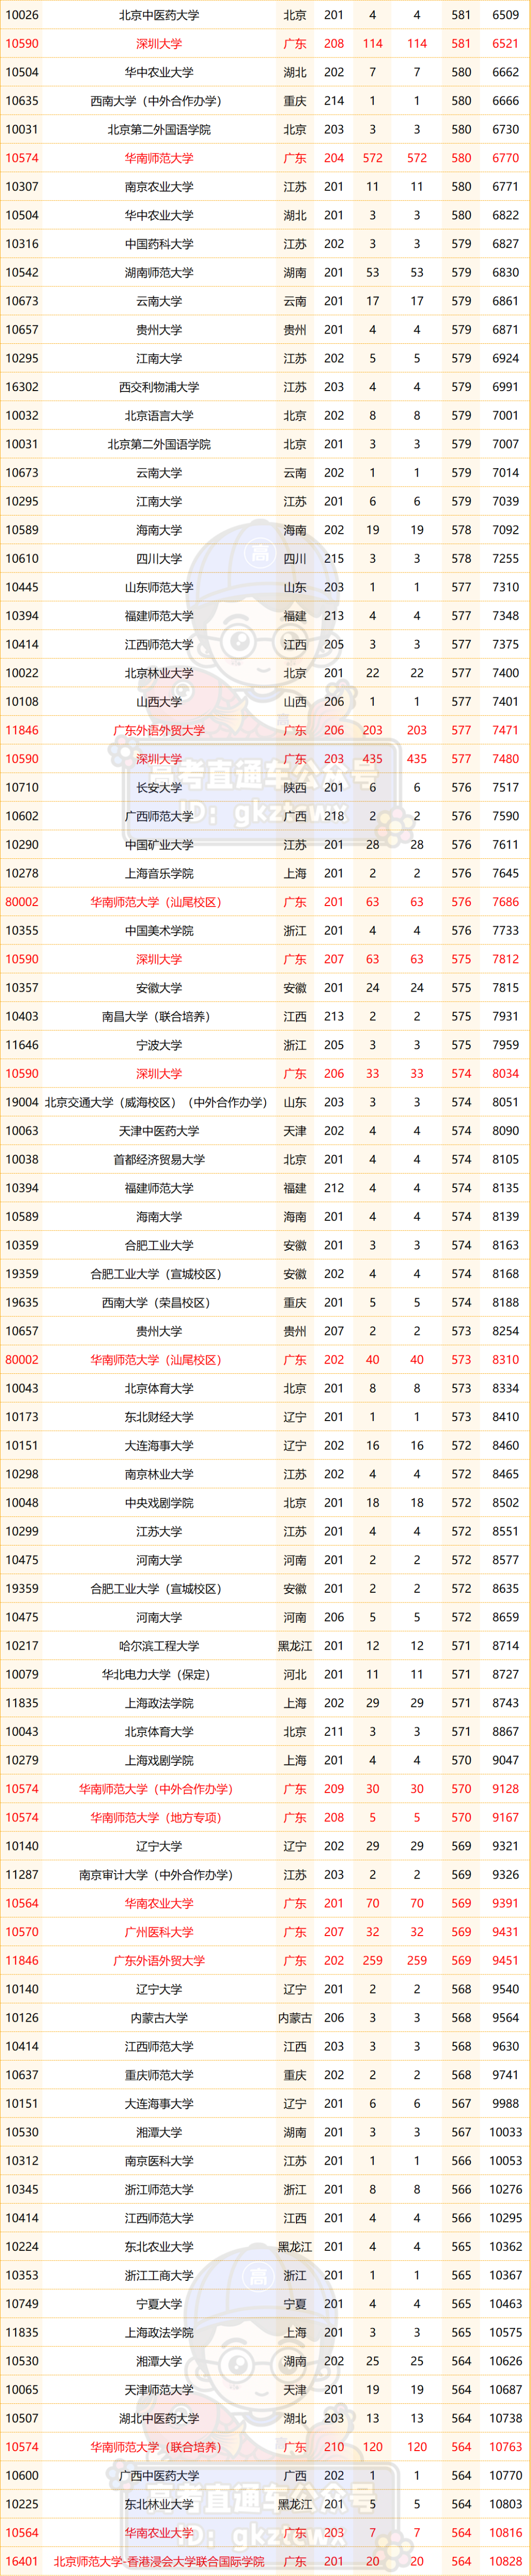Select rank value 6521 in Shenzhen University row

point(505,44)
